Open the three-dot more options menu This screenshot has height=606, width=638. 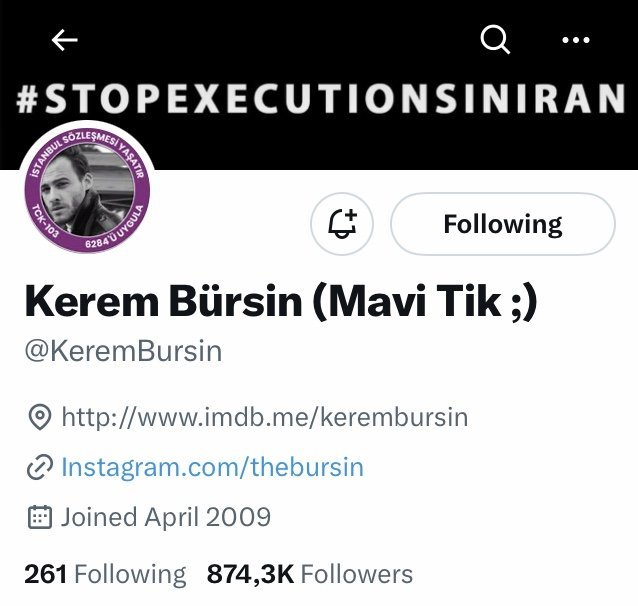click(x=576, y=40)
